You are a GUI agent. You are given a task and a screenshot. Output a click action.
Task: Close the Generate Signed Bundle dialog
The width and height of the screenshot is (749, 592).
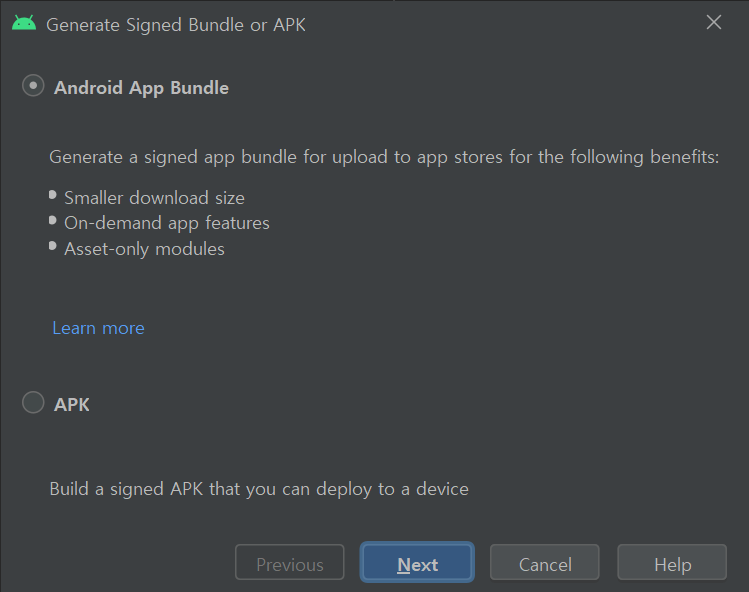tap(714, 22)
